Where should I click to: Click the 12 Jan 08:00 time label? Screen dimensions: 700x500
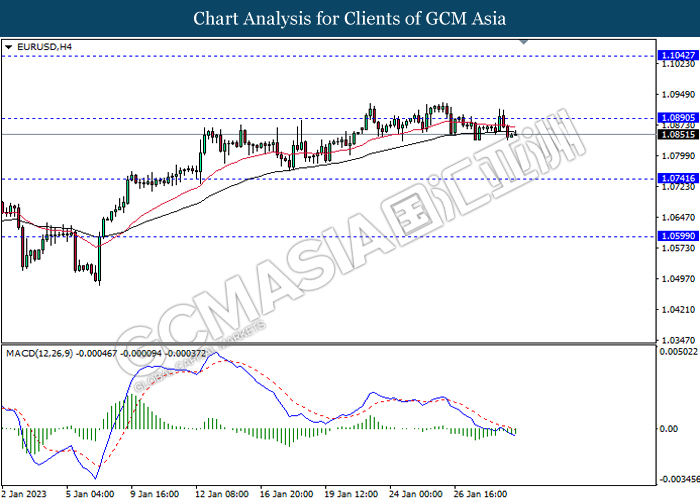(222, 494)
